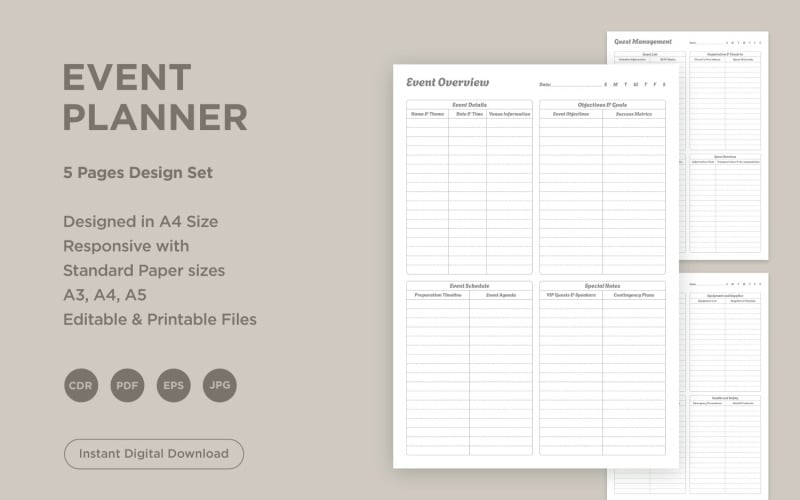Click the 'Name & Theme' column header
This screenshot has height=500, width=800.
pos(428,114)
